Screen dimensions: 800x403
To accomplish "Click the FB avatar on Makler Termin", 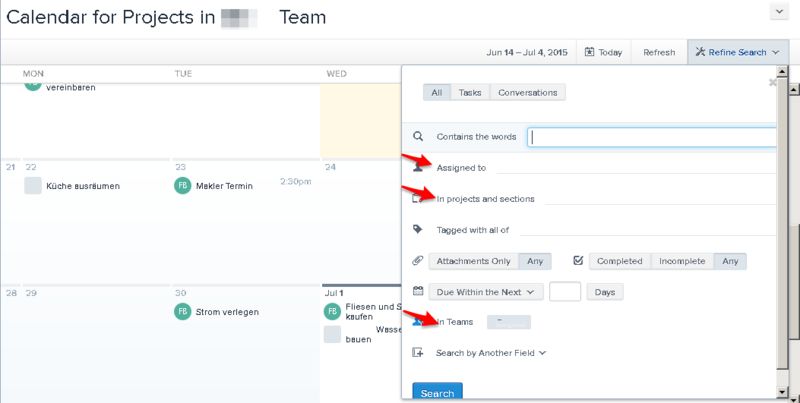I will pos(182,186).
